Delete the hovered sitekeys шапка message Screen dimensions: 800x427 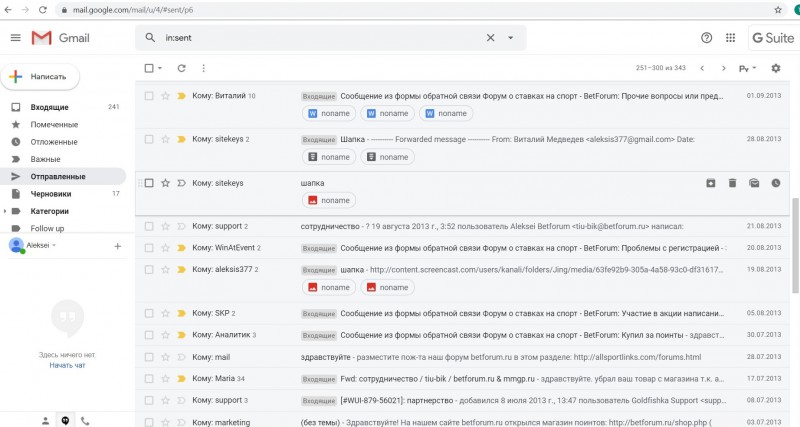tap(733, 183)
